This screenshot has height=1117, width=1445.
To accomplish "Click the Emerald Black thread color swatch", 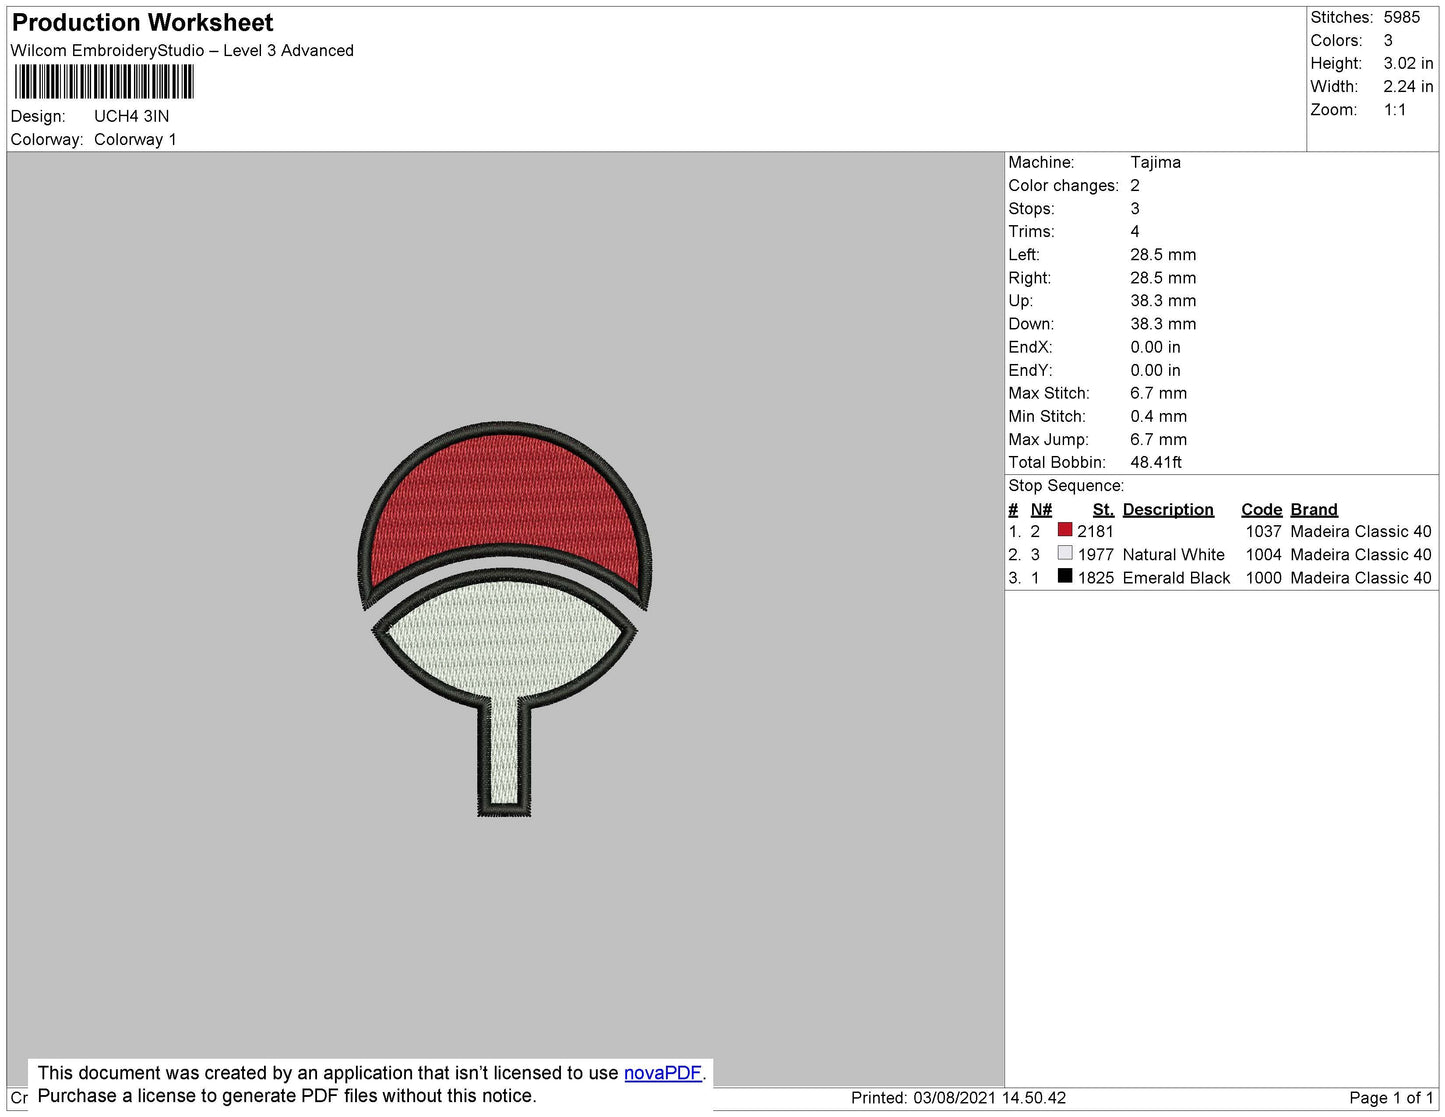I will [1065, 576].
